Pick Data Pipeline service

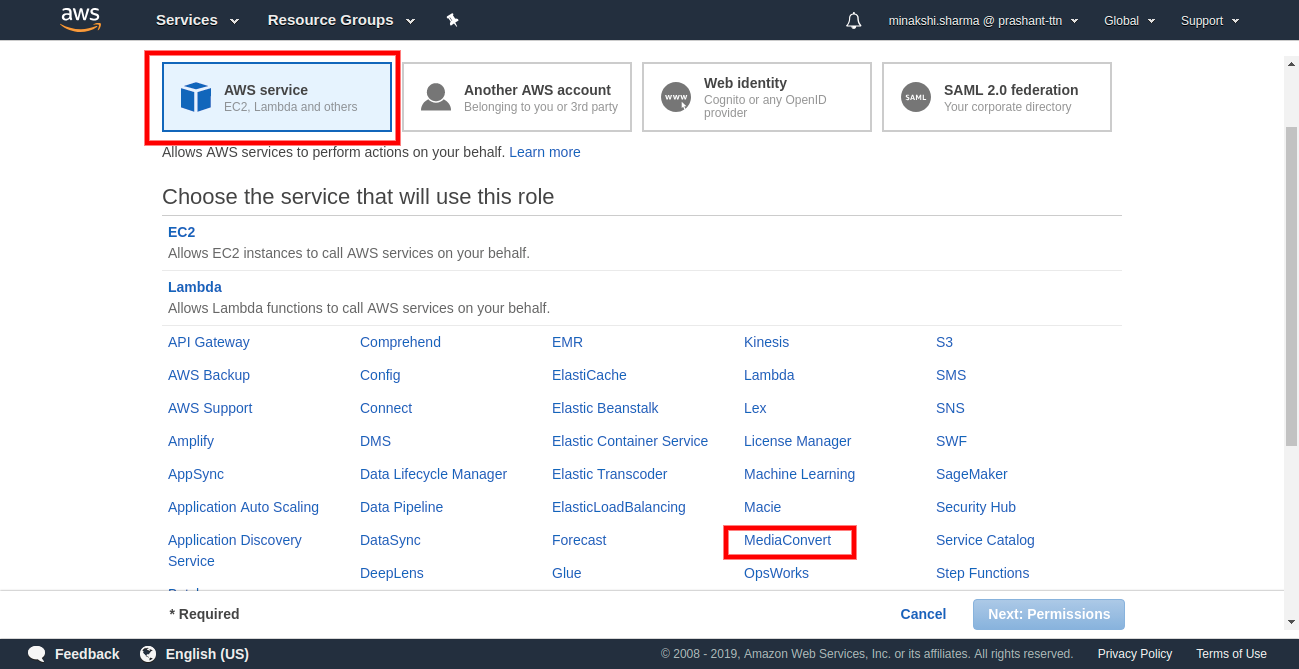(401, 507)
